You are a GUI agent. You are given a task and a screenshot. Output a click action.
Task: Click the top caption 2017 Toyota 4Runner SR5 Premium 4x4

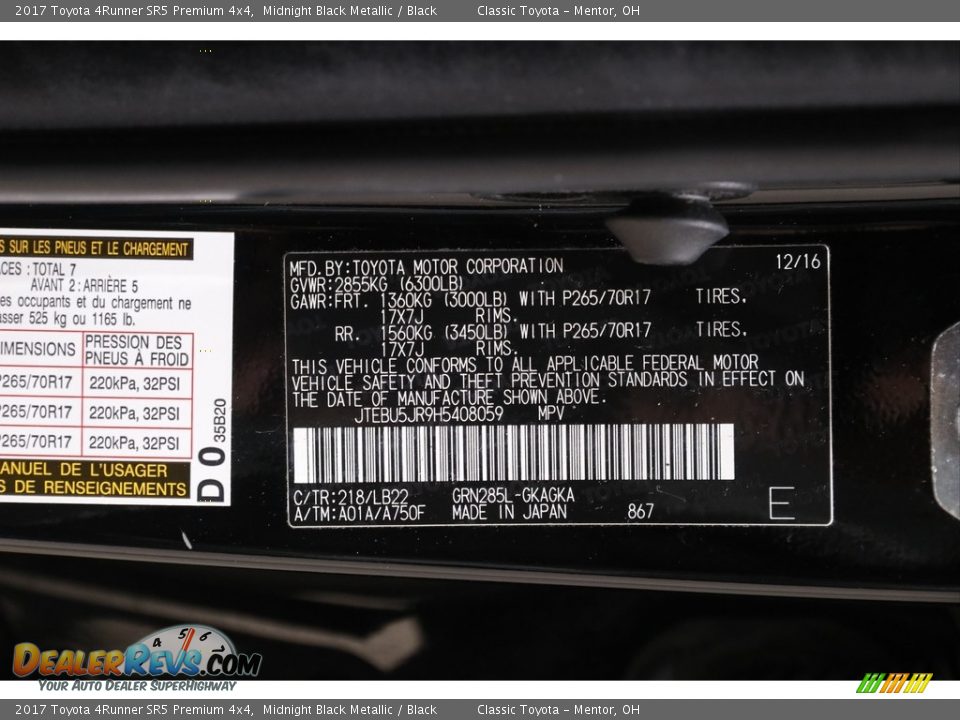(134, 10)
